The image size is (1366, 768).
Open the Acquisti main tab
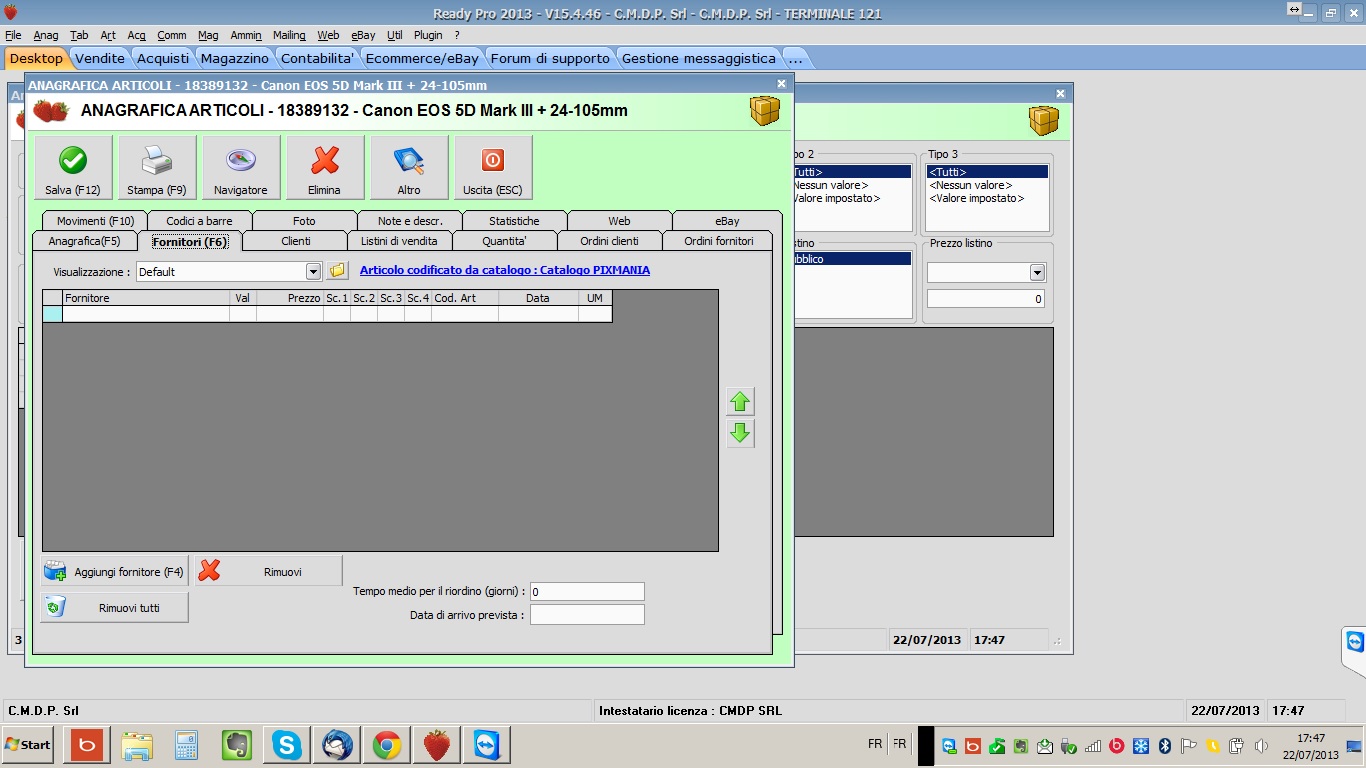click(x=163, y=58)
